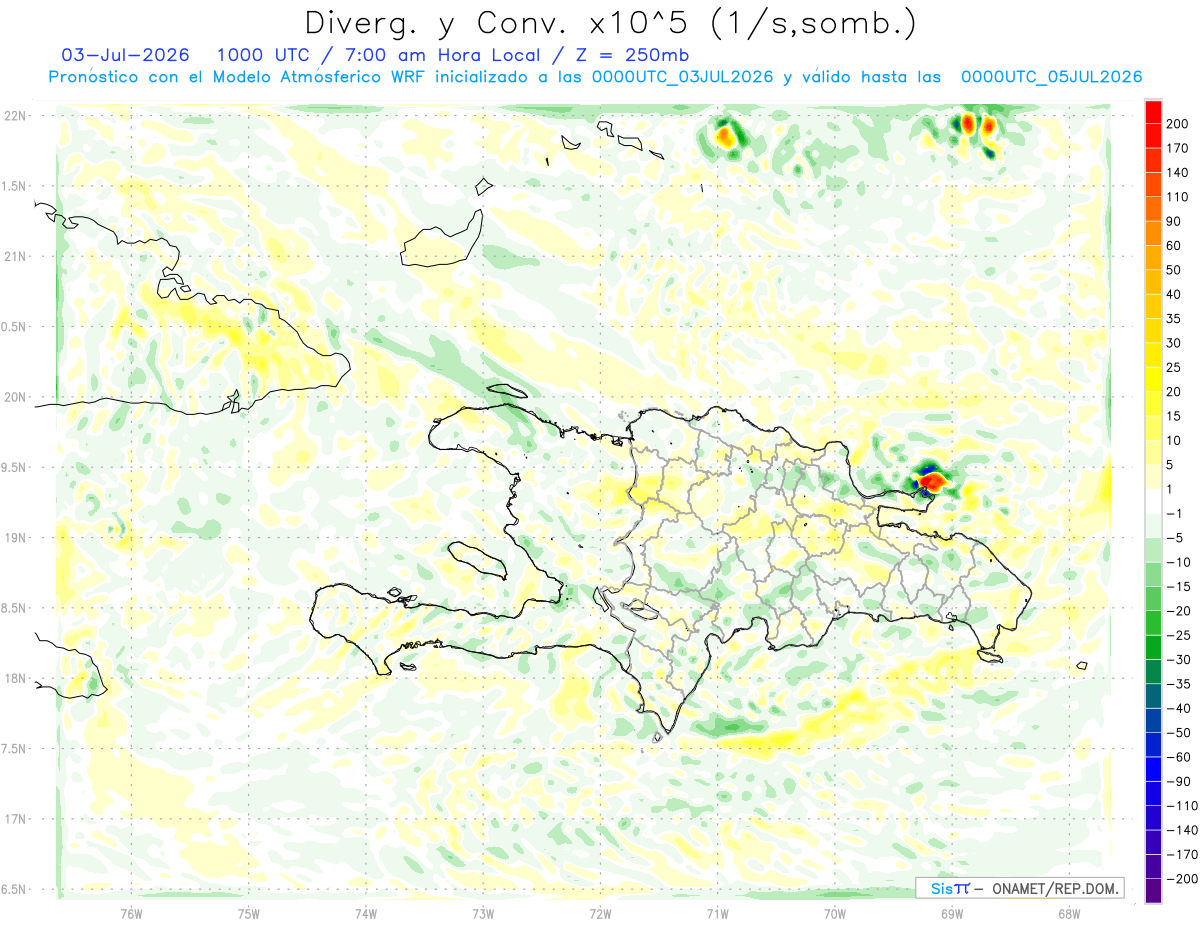Click the '-110' value on the color scale
This screenshot has width=1200, height=927.
click(x=1180, y=806)
